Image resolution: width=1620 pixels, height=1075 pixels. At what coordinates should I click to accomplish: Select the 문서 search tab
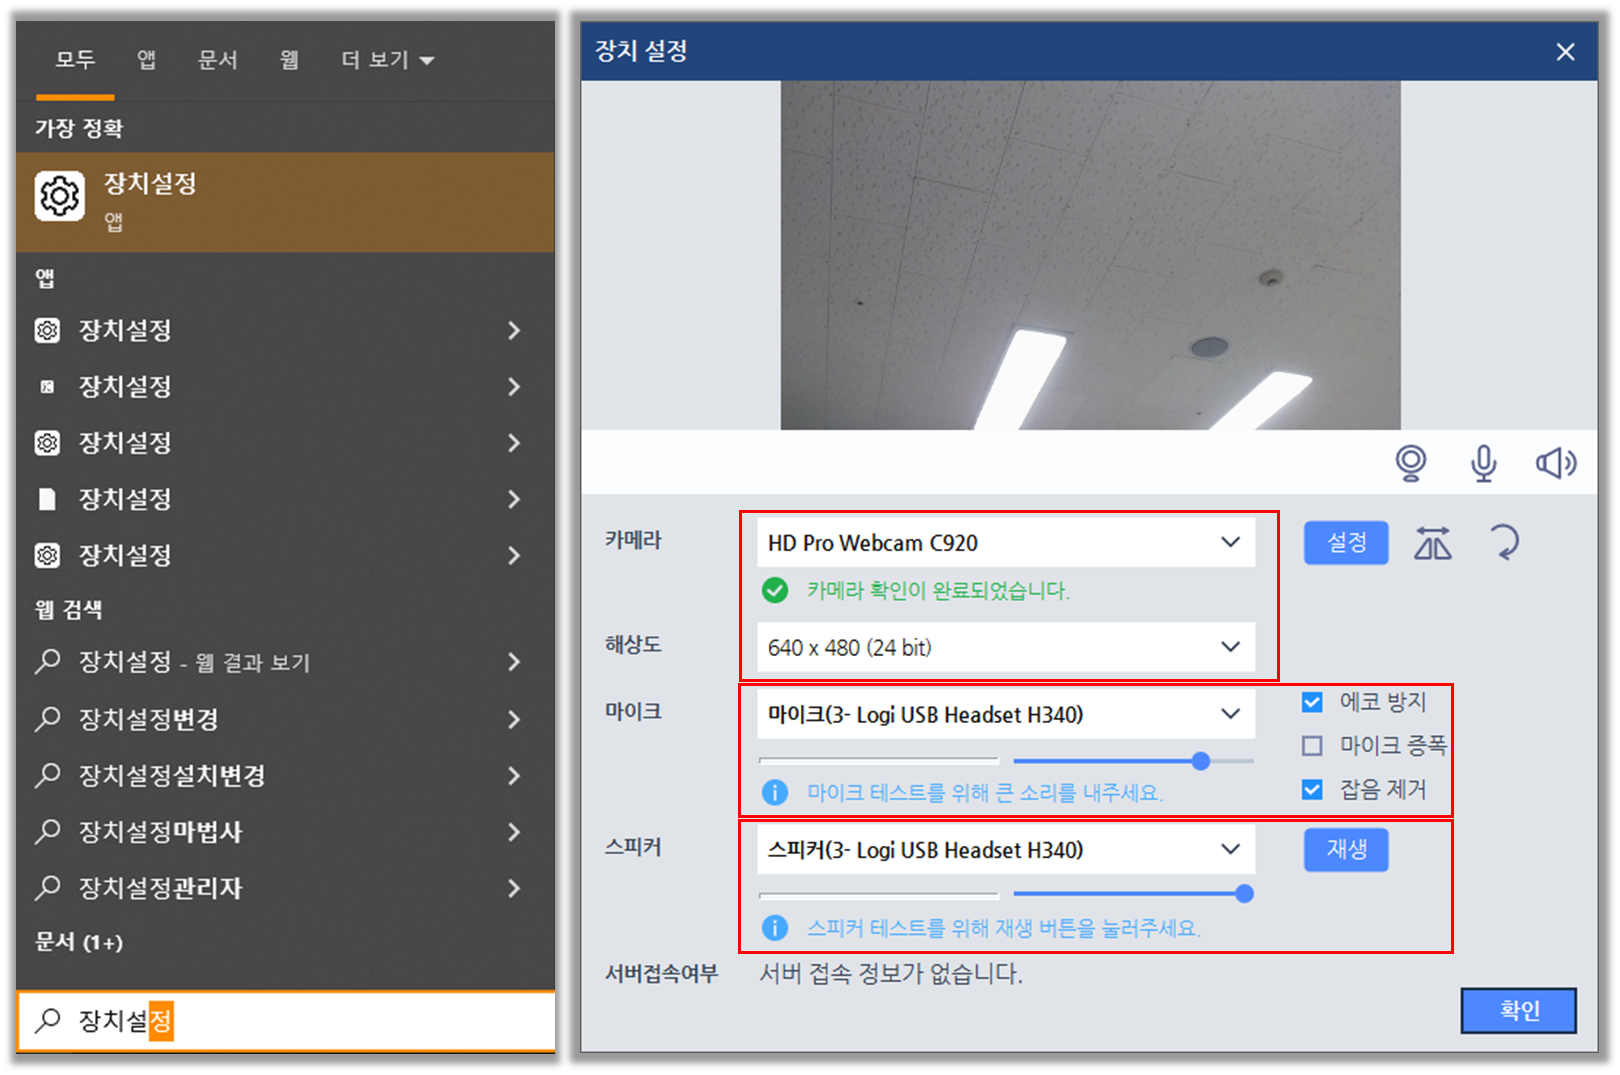(217, 60)
